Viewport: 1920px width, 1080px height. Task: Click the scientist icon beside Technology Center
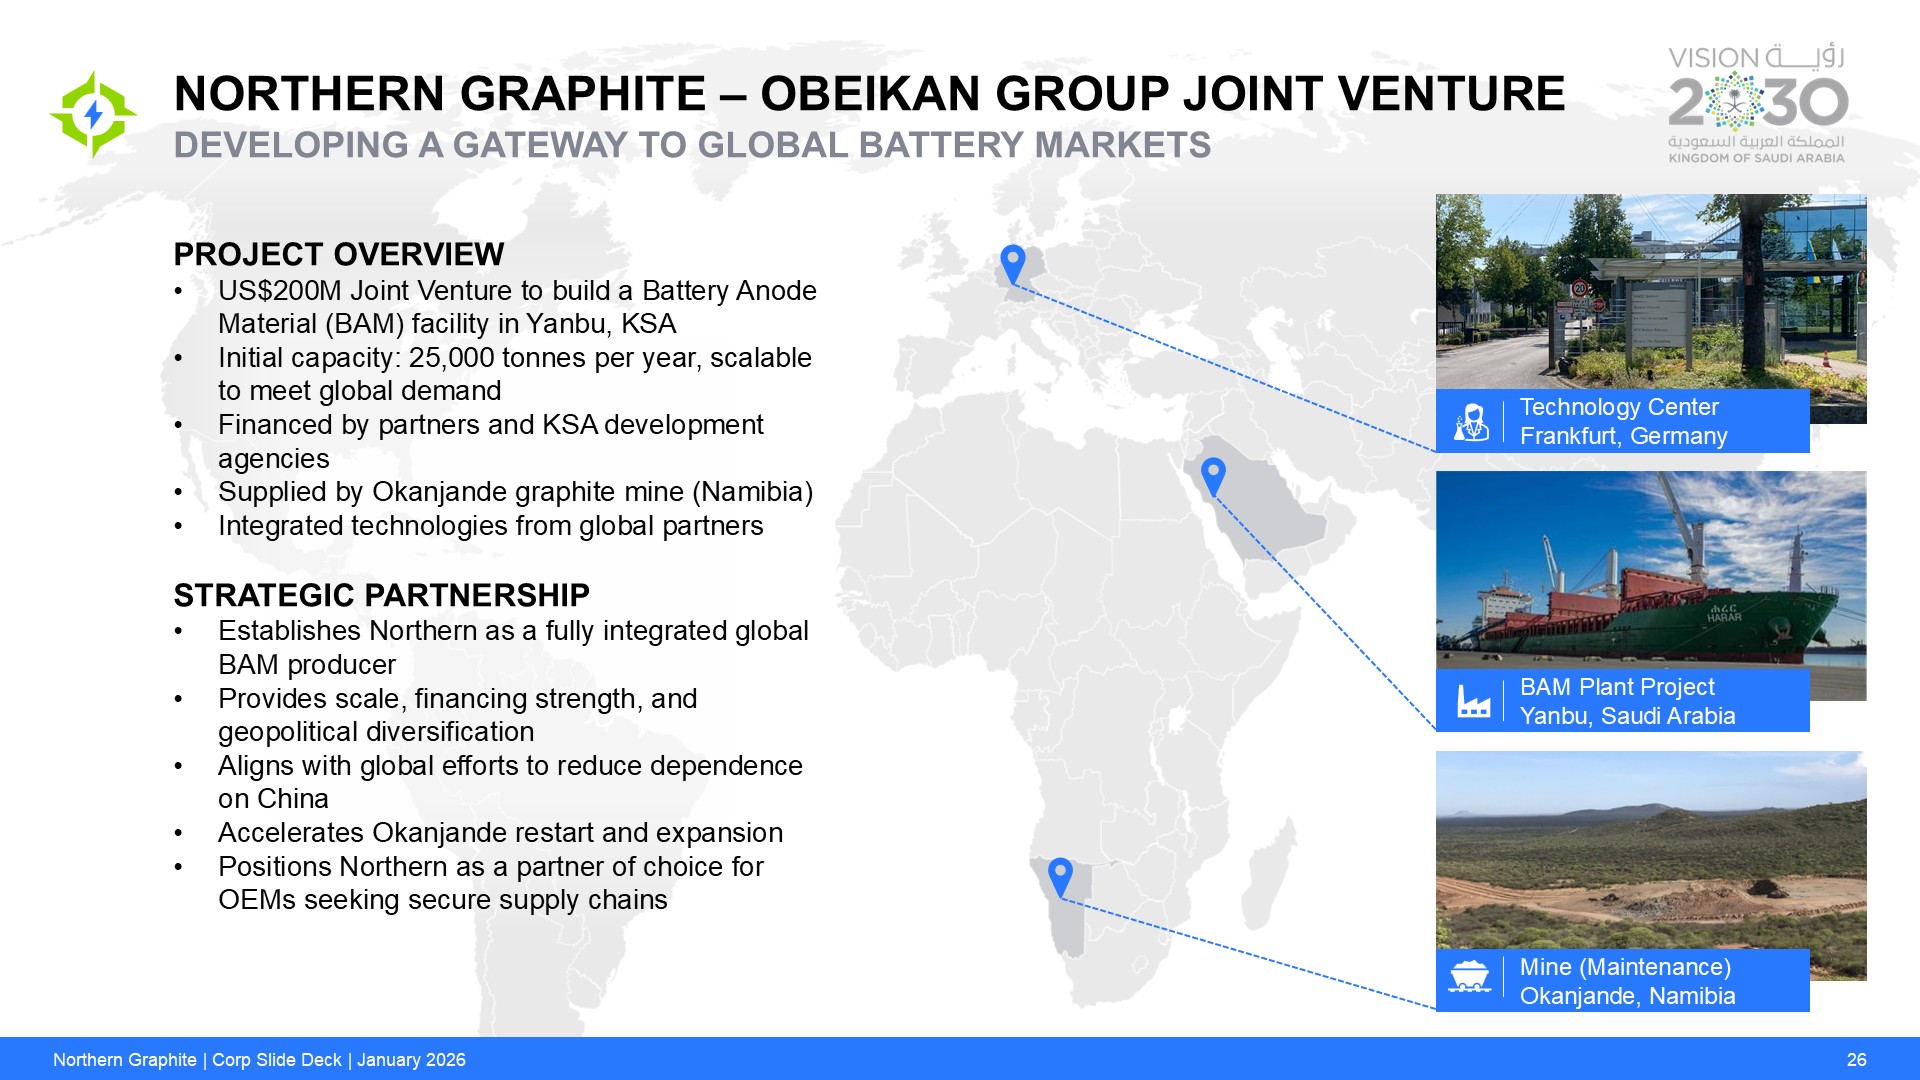(1471, 422)
